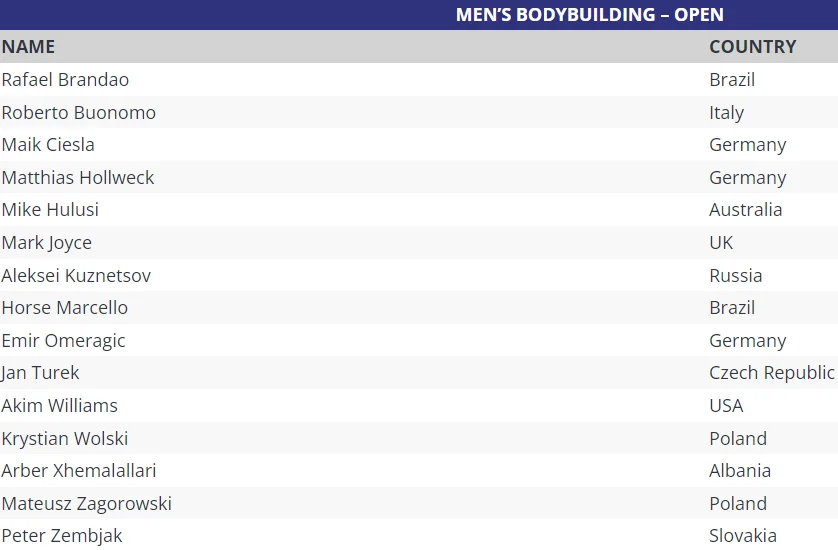The width and height of the screenshot is (838, 550).
Task: Select Arber Xhemalallari's name
Action: (79, 470)
